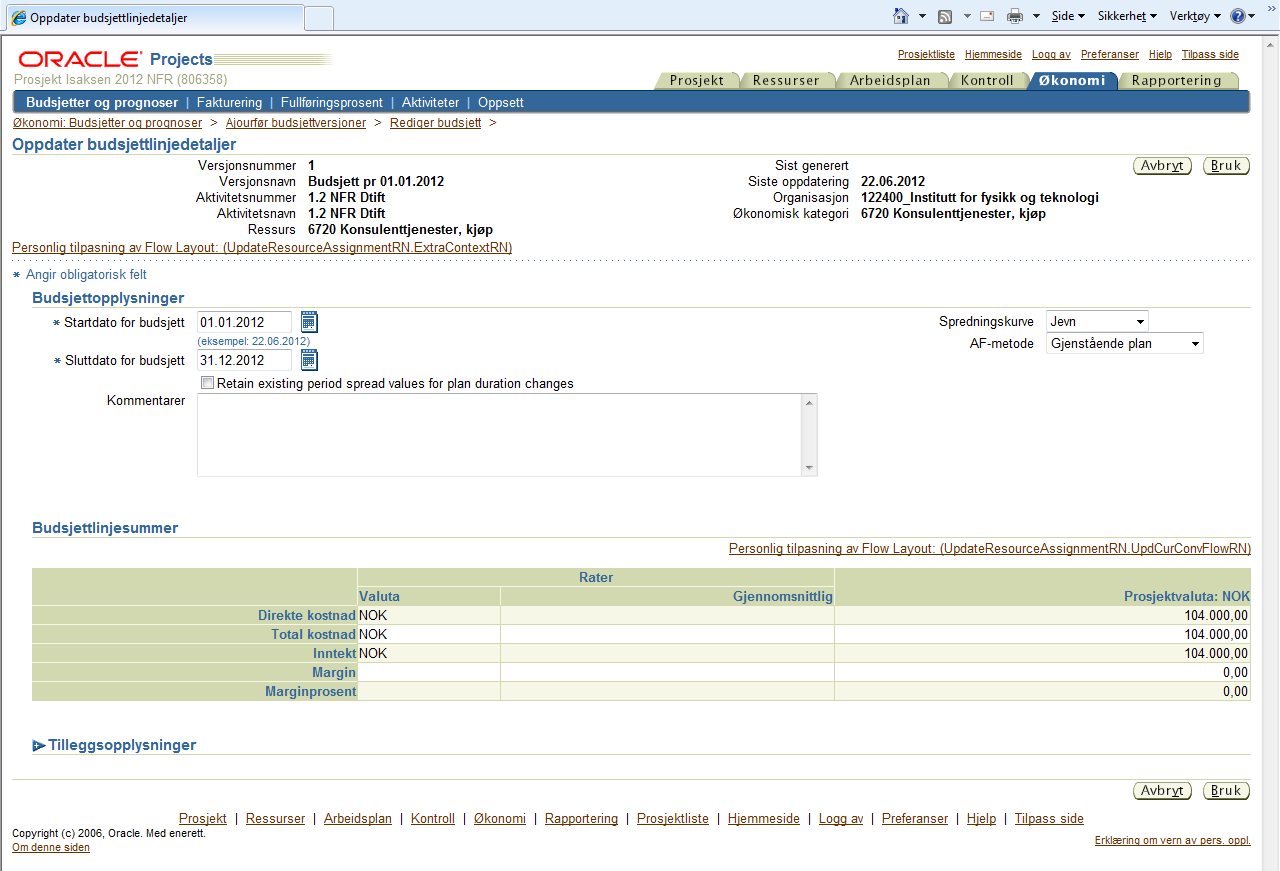
Task: Click Direkte kostnad value 104.000,00
Action: pos(1216,616)
